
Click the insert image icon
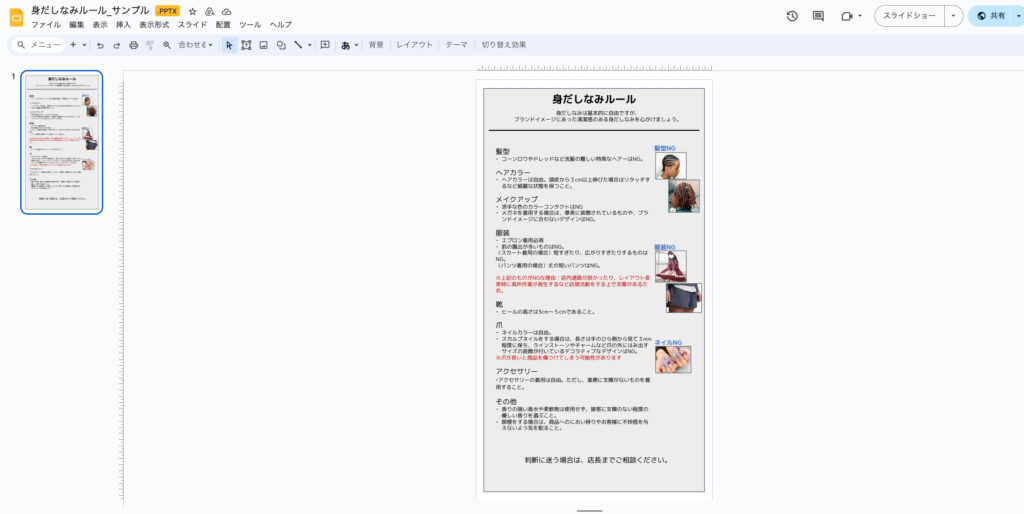[x=263, y=45]
